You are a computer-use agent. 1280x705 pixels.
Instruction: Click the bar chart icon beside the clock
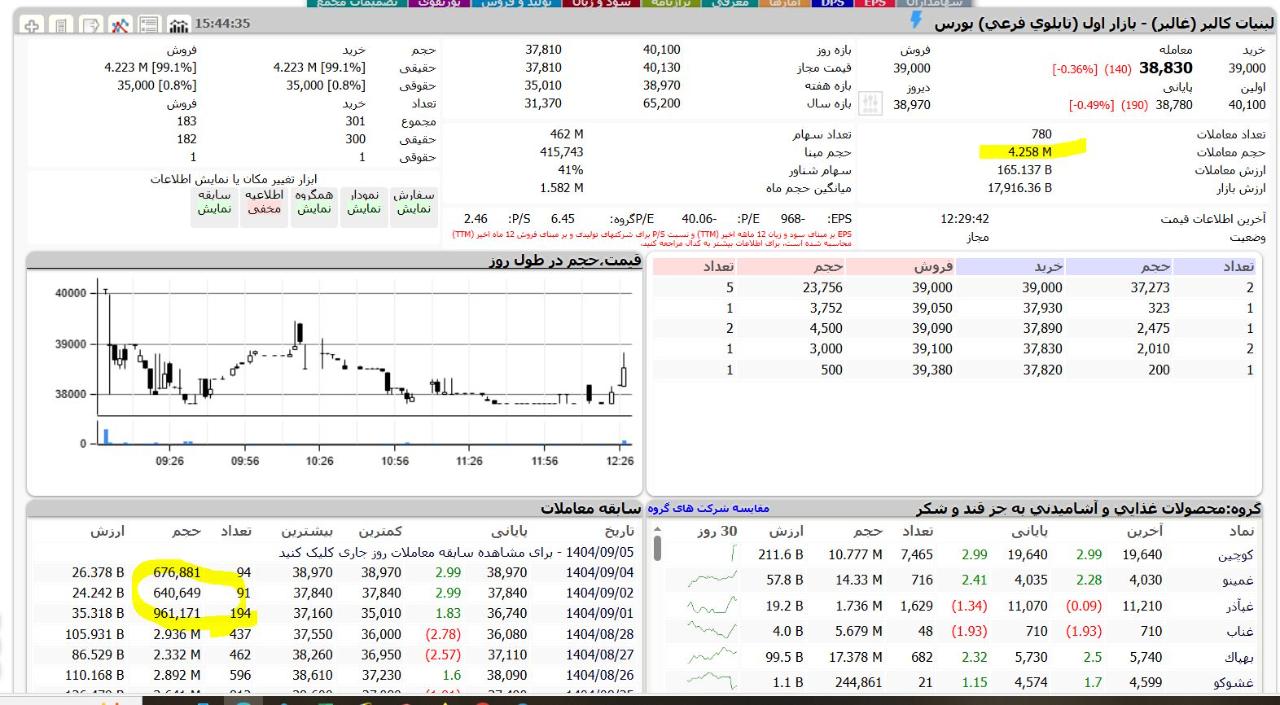click(x=180, y=25)
